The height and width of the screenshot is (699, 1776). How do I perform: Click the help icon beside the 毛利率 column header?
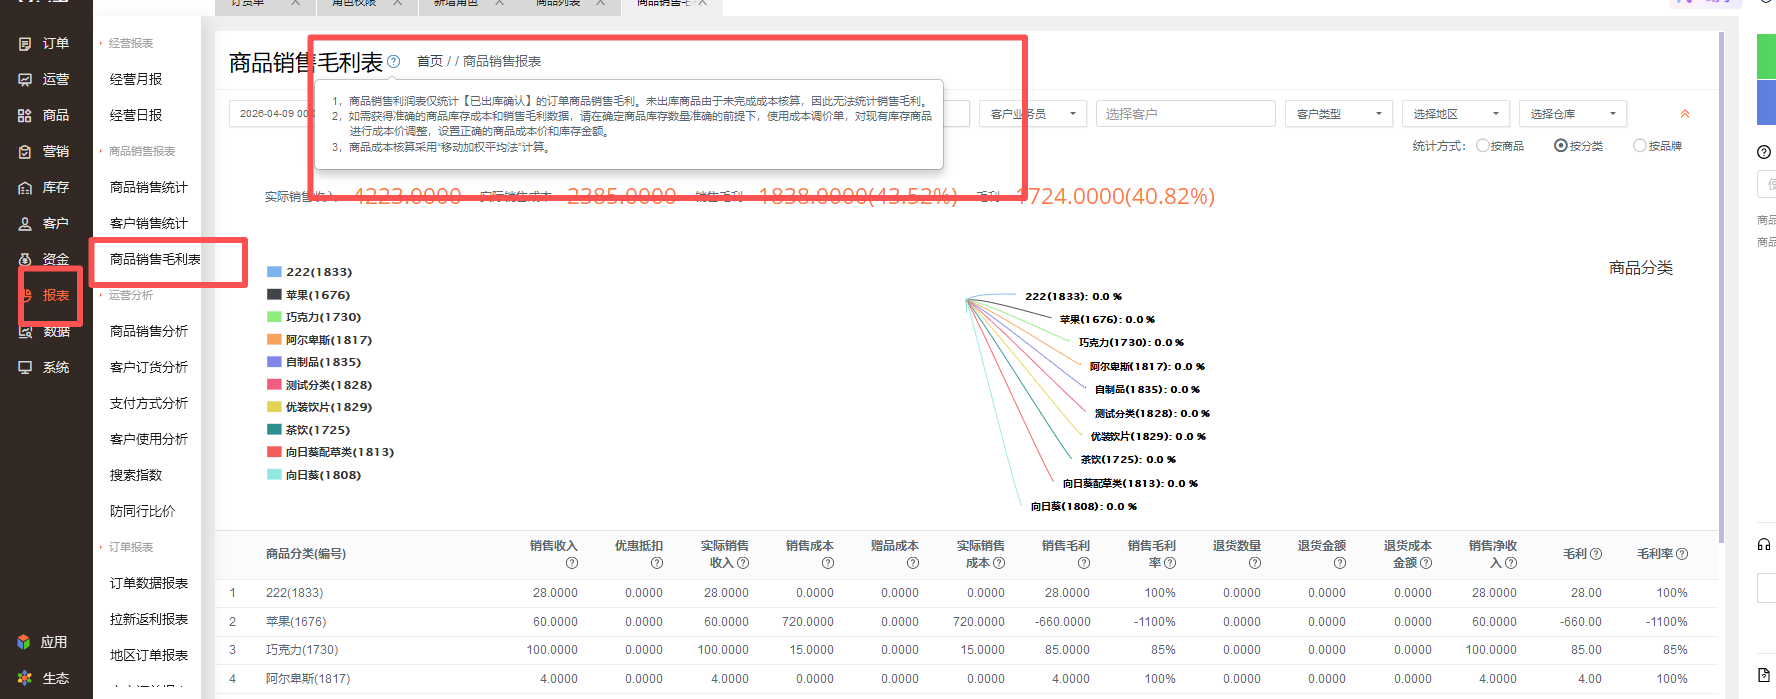(1682, 554)
